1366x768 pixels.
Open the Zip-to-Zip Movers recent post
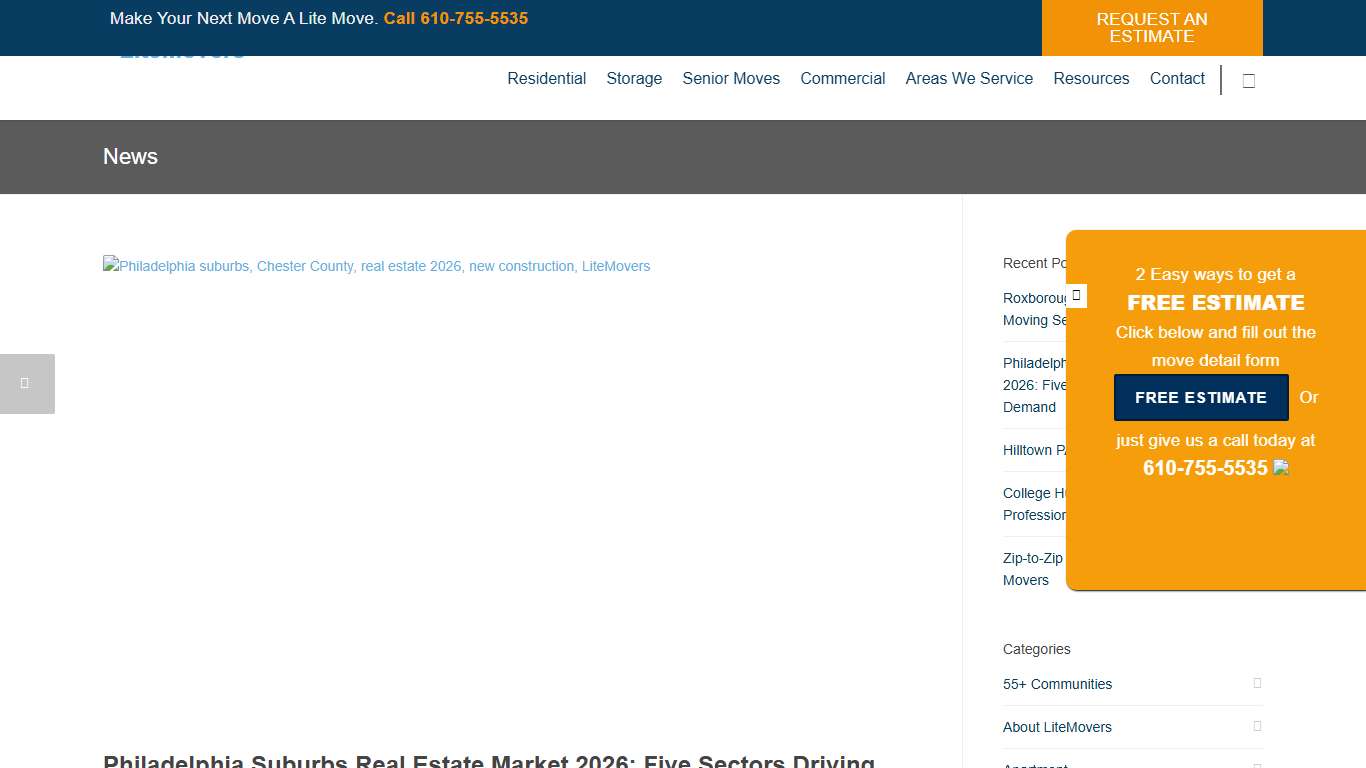(1032, 569)
